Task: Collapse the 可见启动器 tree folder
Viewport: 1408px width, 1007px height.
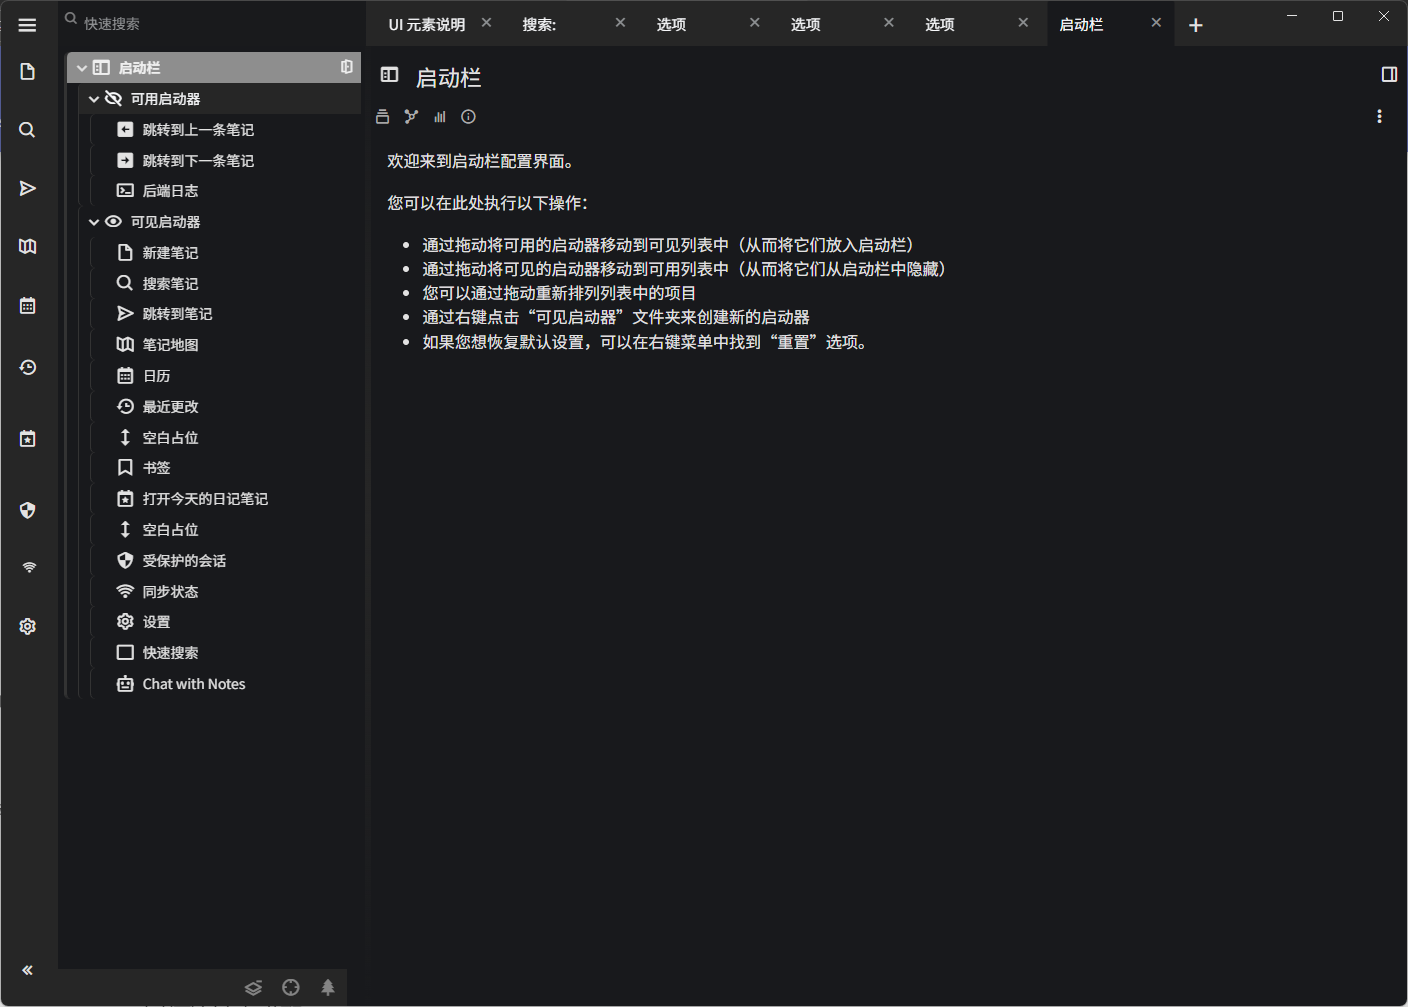Action: pyautogui.click(x=94, y=222)
